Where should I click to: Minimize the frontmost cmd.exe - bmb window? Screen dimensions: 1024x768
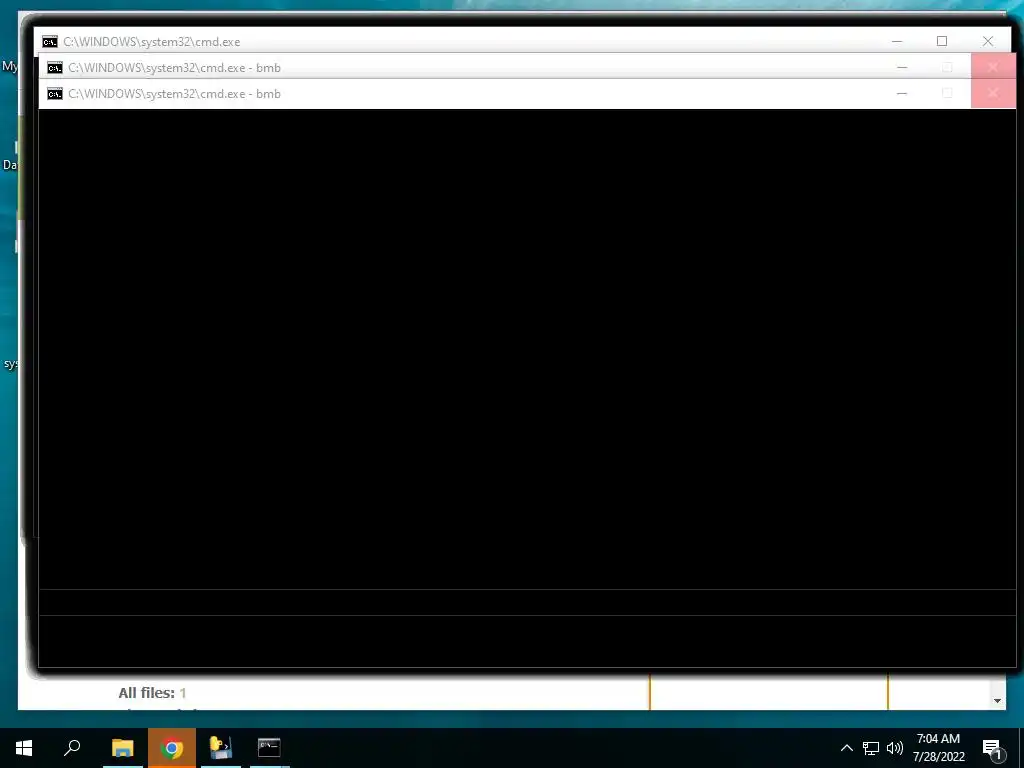(x=902, y=93)
